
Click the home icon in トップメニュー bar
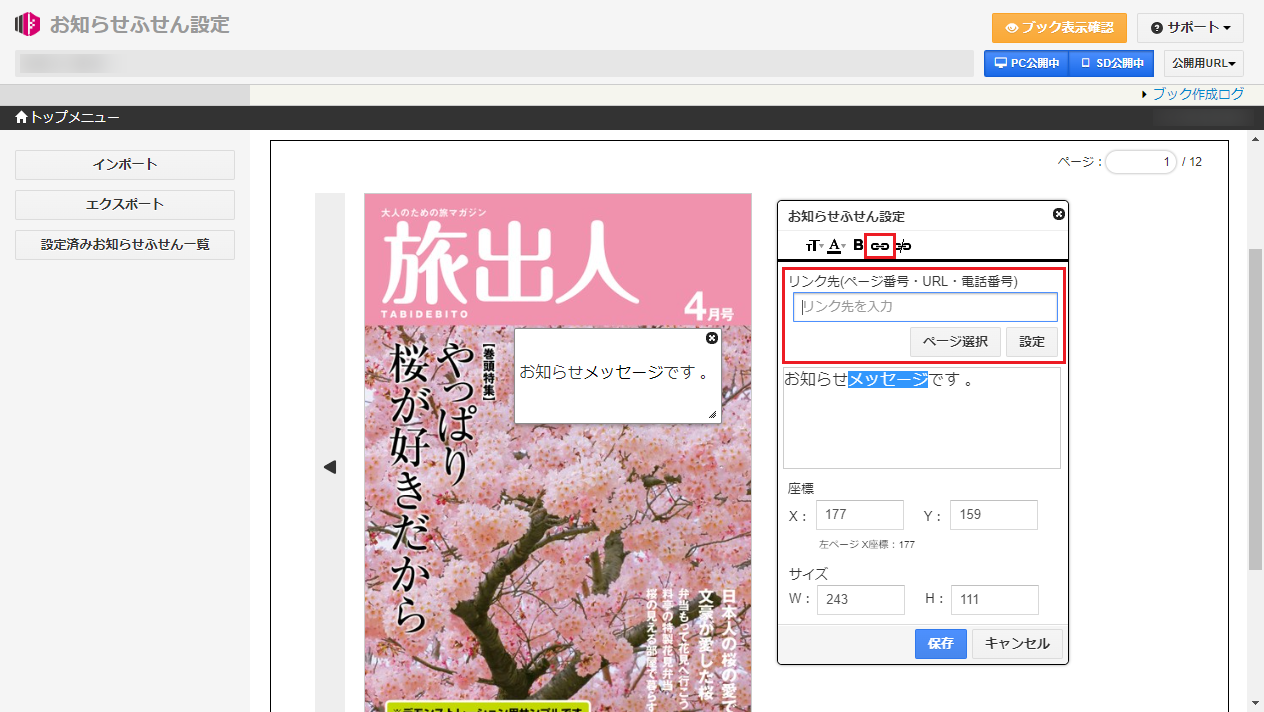coord(21,118)
